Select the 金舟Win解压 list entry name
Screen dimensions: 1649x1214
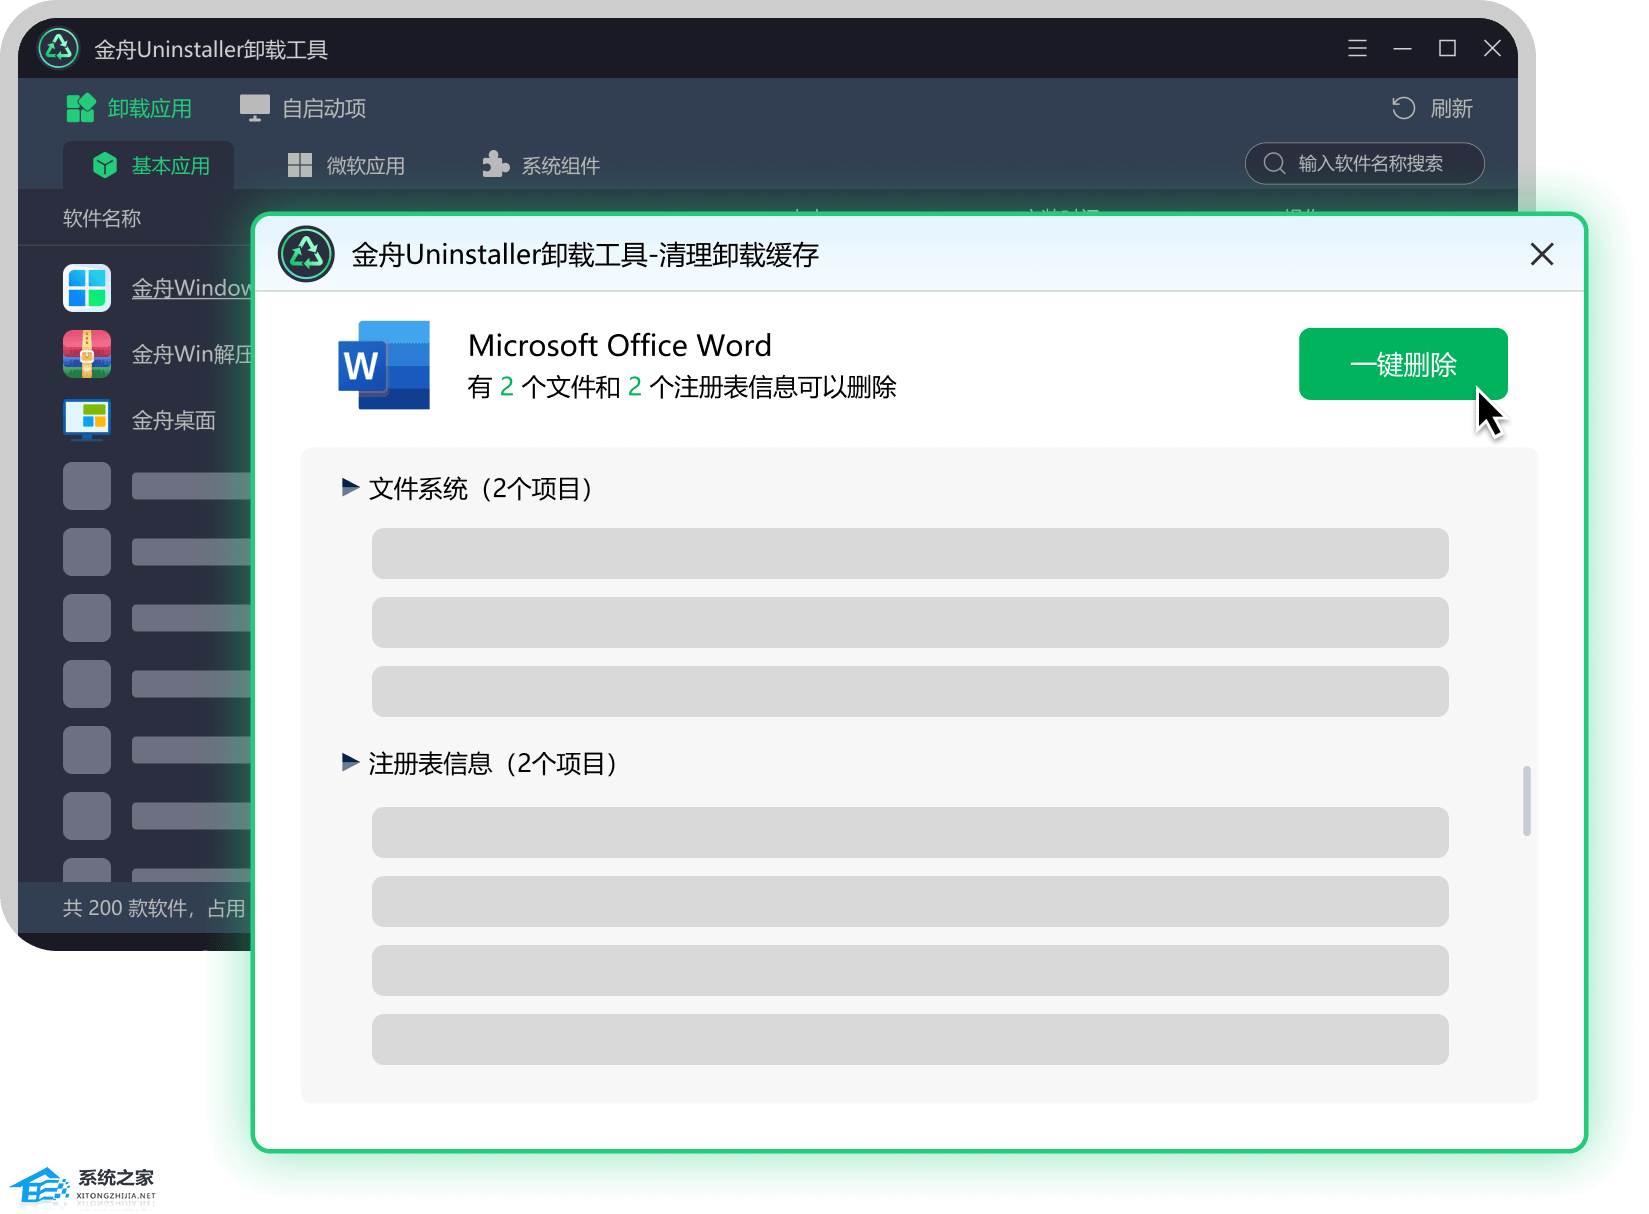191,354
